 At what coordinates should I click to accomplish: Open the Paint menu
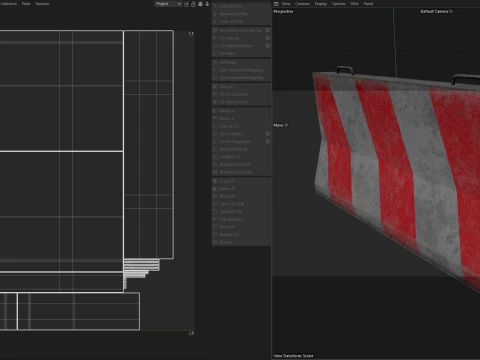coord(26,4)
